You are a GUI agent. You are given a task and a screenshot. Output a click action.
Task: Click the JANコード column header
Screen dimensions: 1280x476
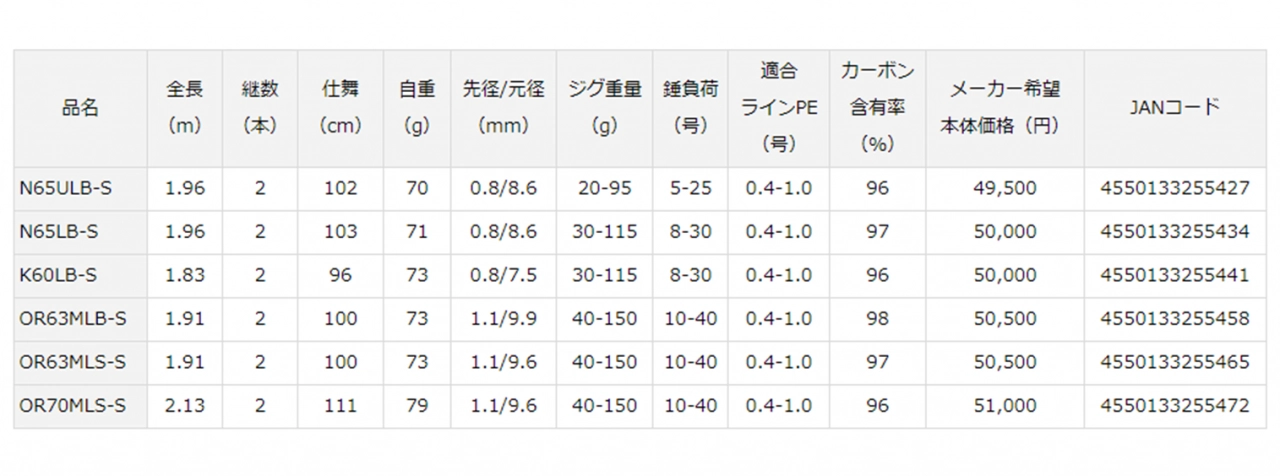1175,108
